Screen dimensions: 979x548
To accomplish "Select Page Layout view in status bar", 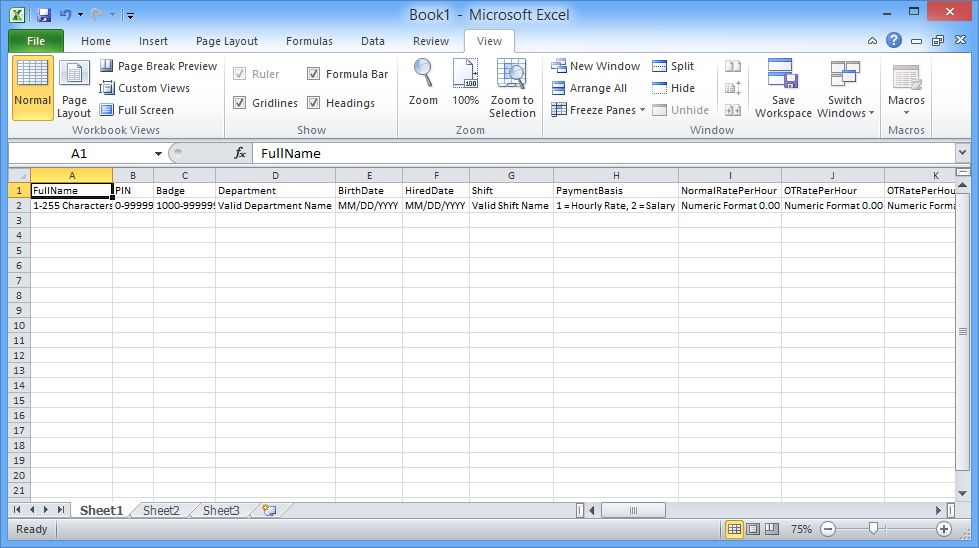I will [753, 529].
